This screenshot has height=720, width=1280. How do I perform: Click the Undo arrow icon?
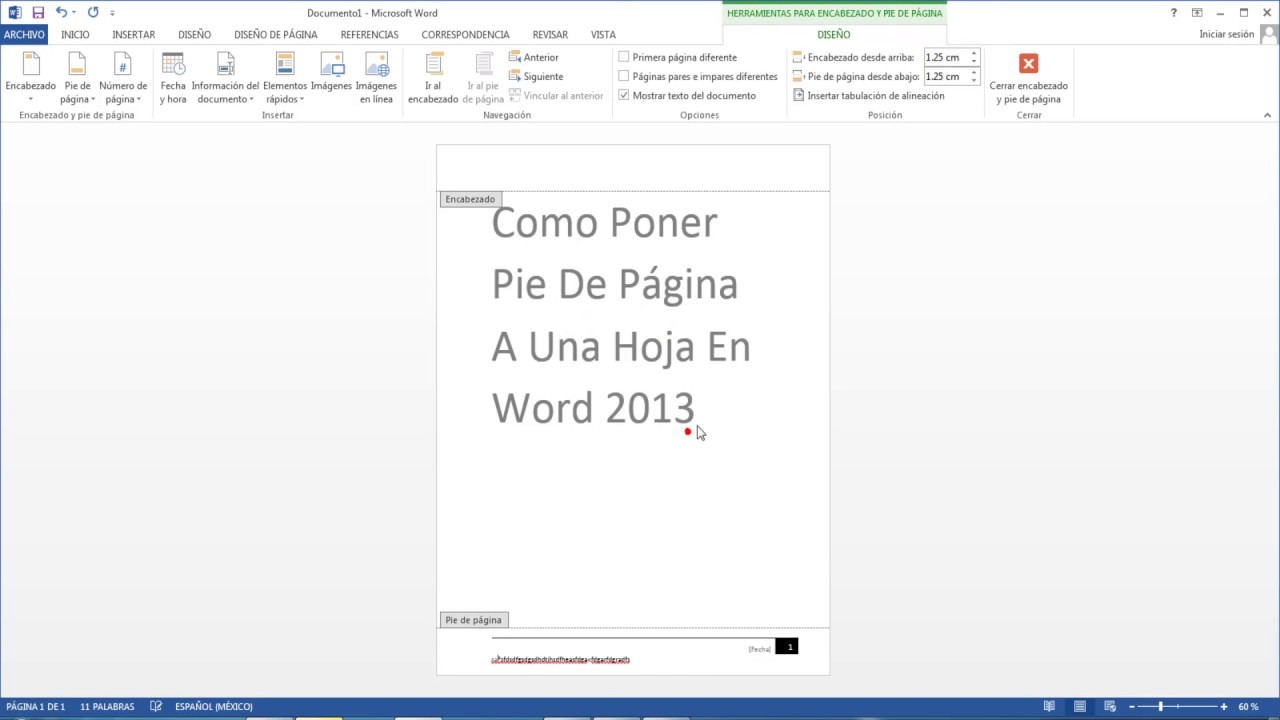coord(62,13)
